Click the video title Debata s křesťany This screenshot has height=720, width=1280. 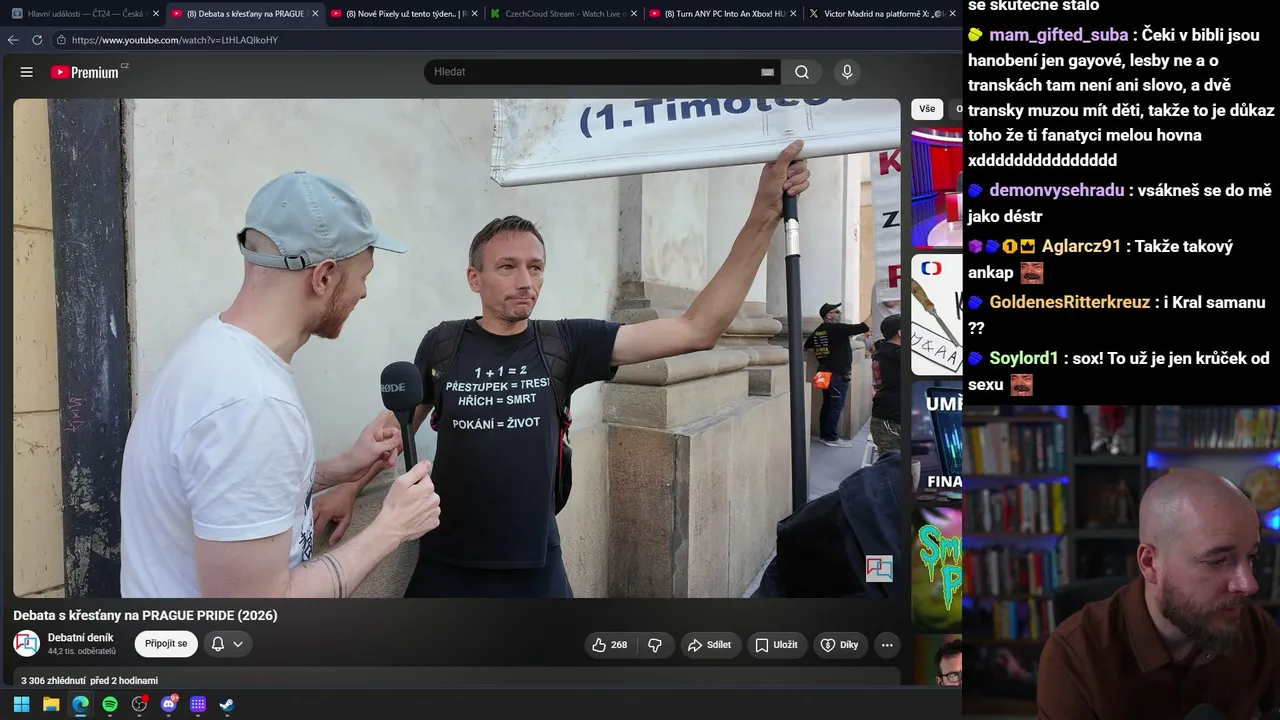click(145, 615)
